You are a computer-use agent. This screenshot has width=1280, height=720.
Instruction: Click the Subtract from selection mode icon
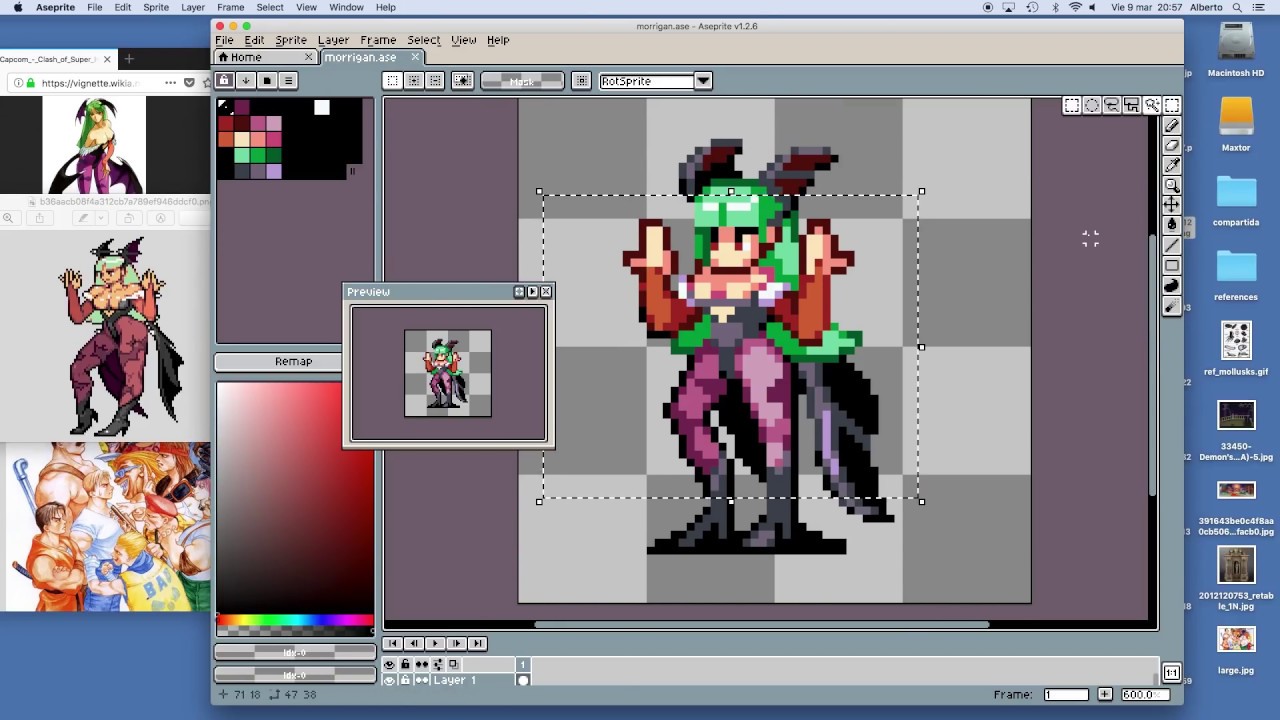pyautogui.click(x=435, y=81)
